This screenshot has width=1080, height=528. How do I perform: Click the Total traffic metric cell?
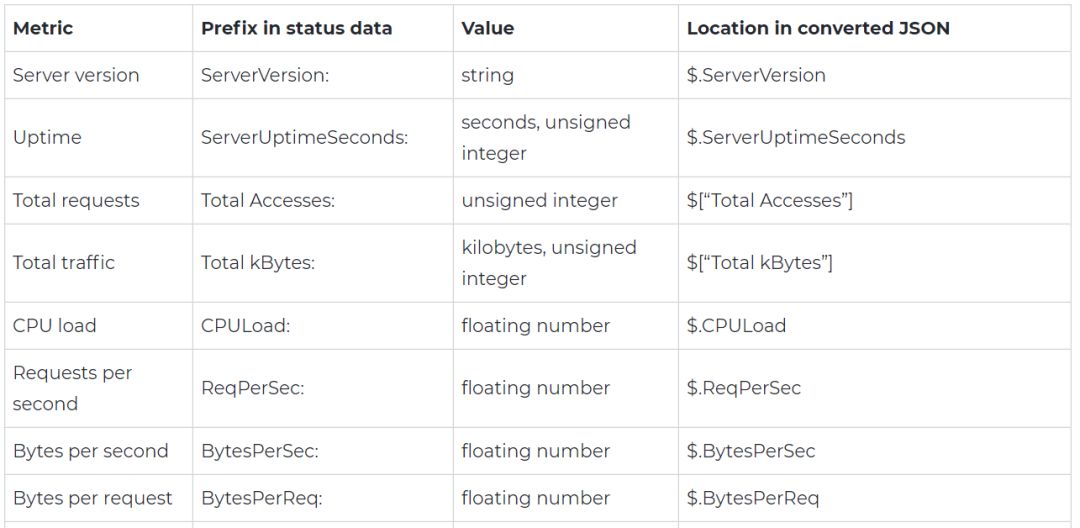pos(64,262)
